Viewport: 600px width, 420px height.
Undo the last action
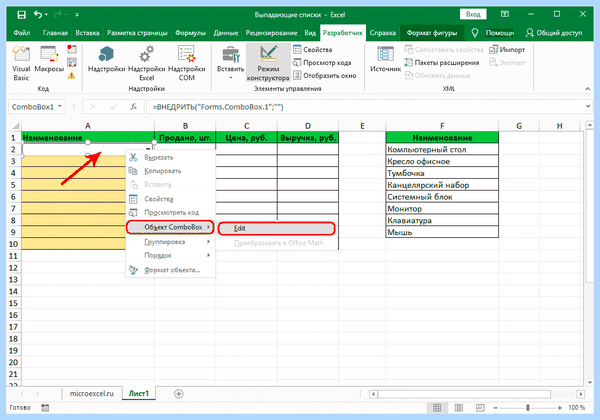pyautogui.click(x=38, y=15)
